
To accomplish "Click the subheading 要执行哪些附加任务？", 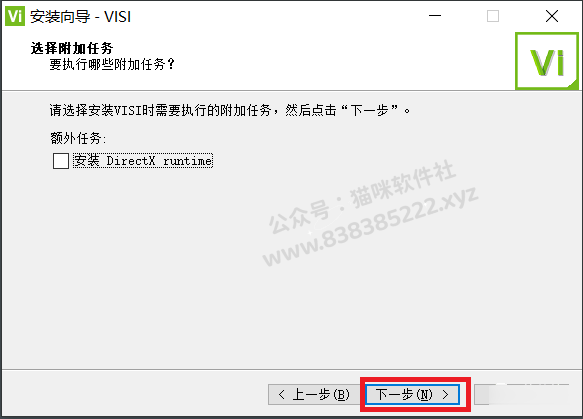I will tap(112, 64).
